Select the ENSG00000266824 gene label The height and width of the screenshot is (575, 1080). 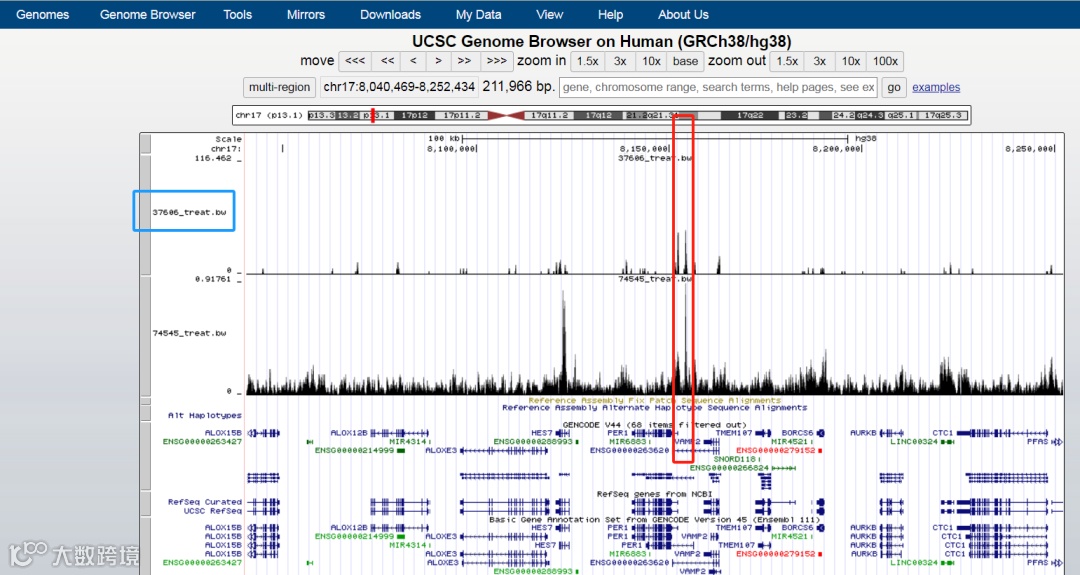point(729,468)
